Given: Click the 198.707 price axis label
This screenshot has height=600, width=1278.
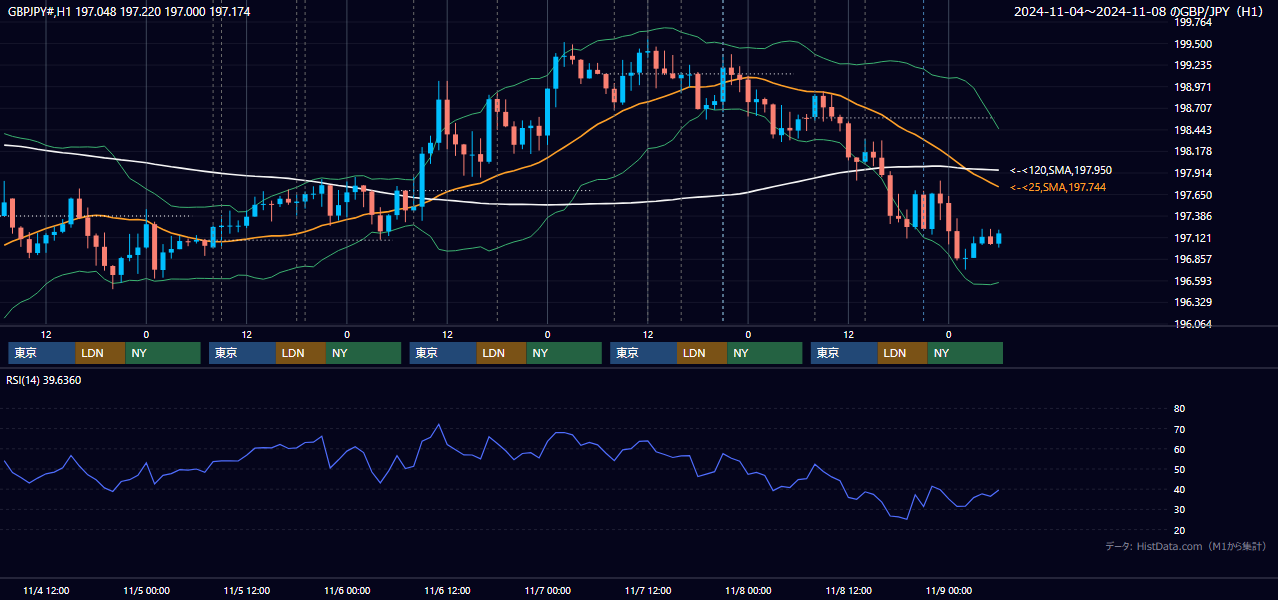Looking at the screenshot, I should pyautogui.click(x=1193, y=108).
